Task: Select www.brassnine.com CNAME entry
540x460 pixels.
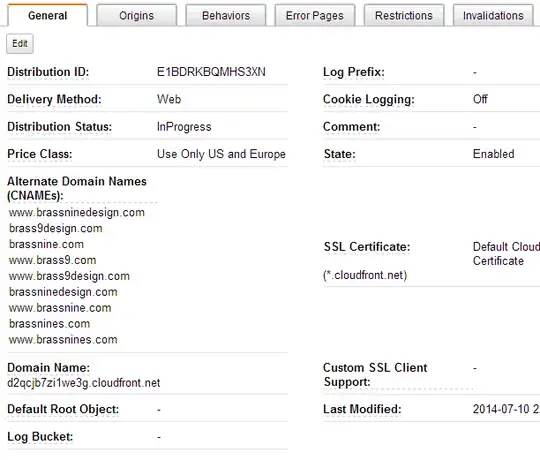Action: click(x=60, y=308)
